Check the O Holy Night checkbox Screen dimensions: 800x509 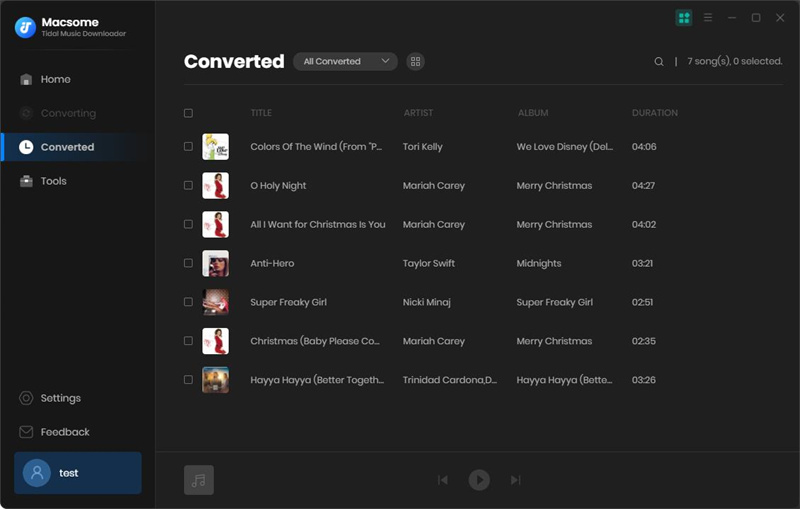[188, 185]
